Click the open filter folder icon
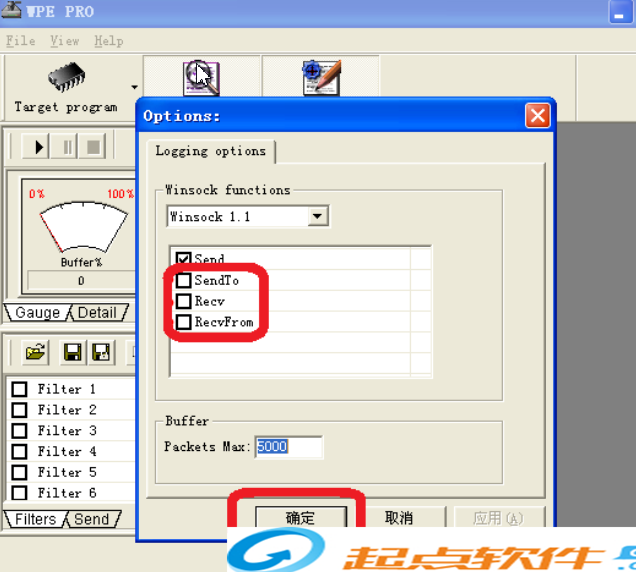The width and height of the screenshot is (636, 572). (x=36, y=352)
